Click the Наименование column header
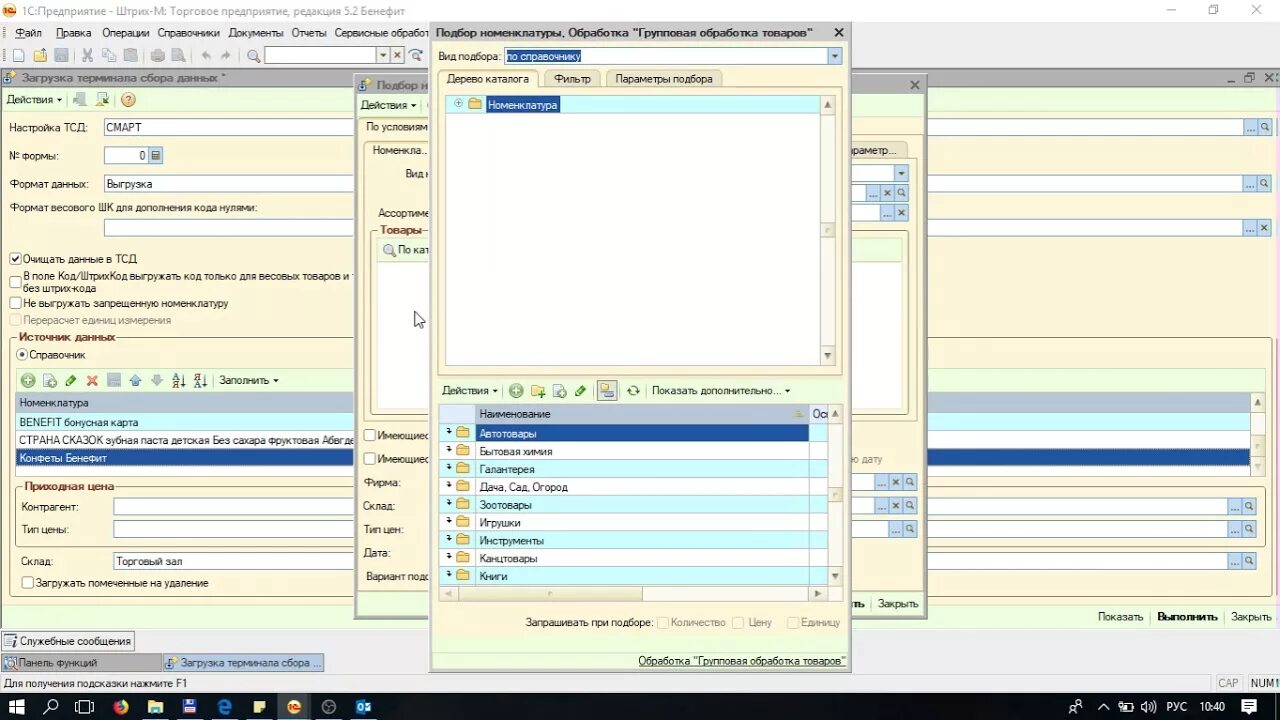 point(641,414)
